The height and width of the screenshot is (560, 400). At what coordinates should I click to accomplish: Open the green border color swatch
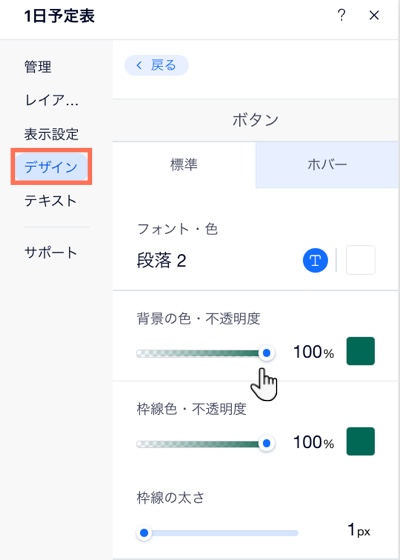361,441
